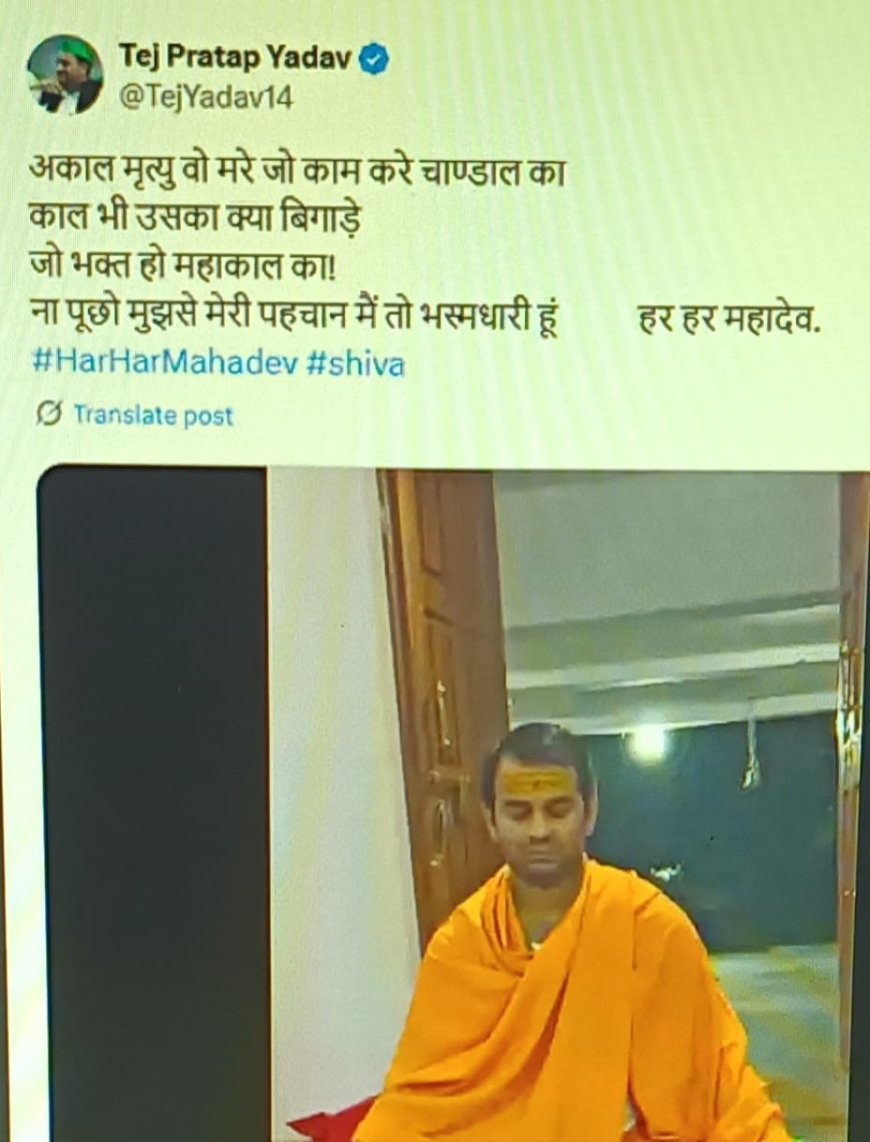Click tweet line starting with ना पूछो मुझसे
The width and height of the screenshot is (870, 1142).
pyautogui.click(x=294, y=318)
